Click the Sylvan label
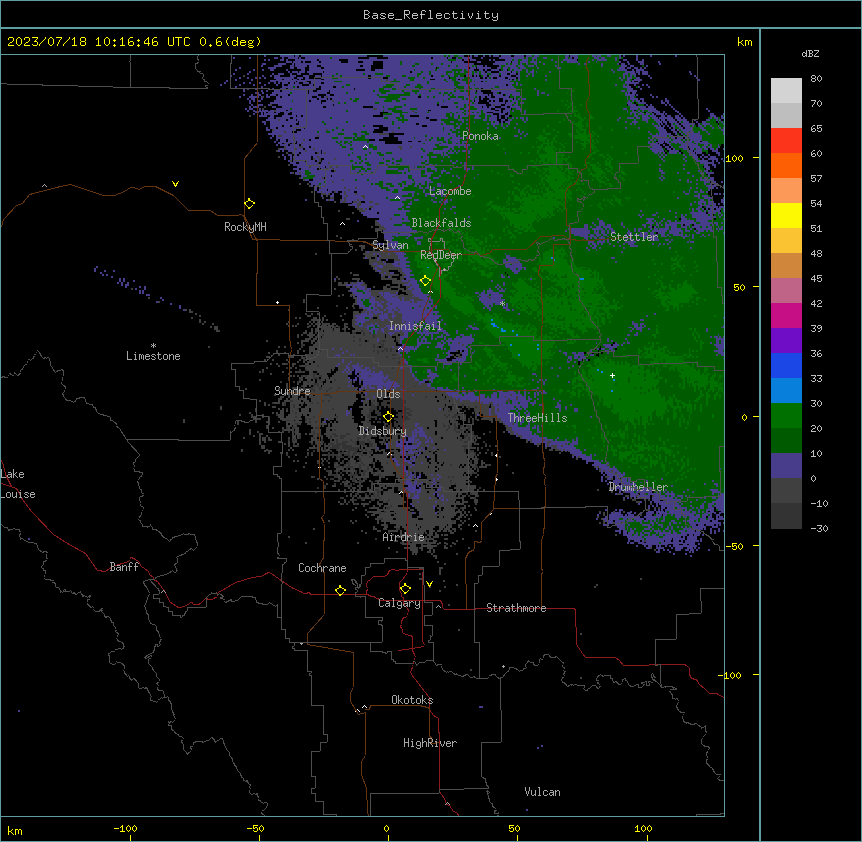The image size is (862, 842). coord(390,245)
